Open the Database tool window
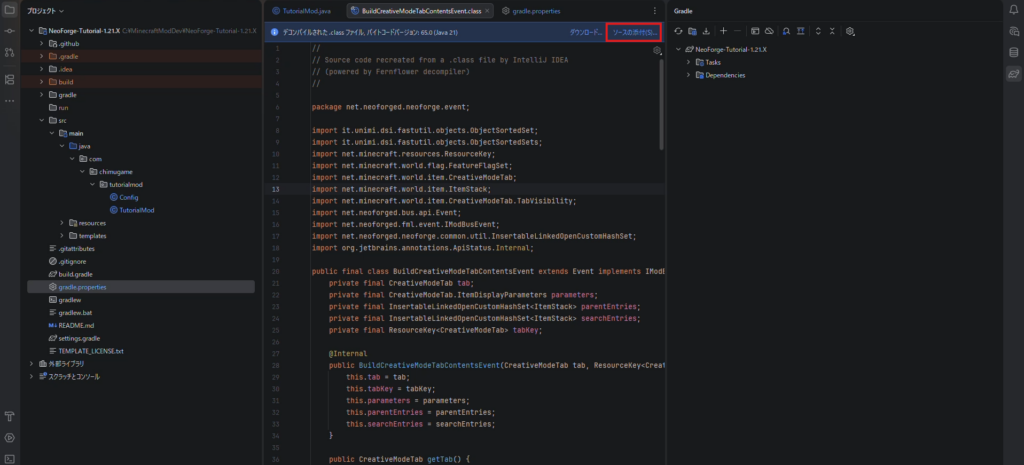Screen dimensions: 1024x465 (1014, 52)
